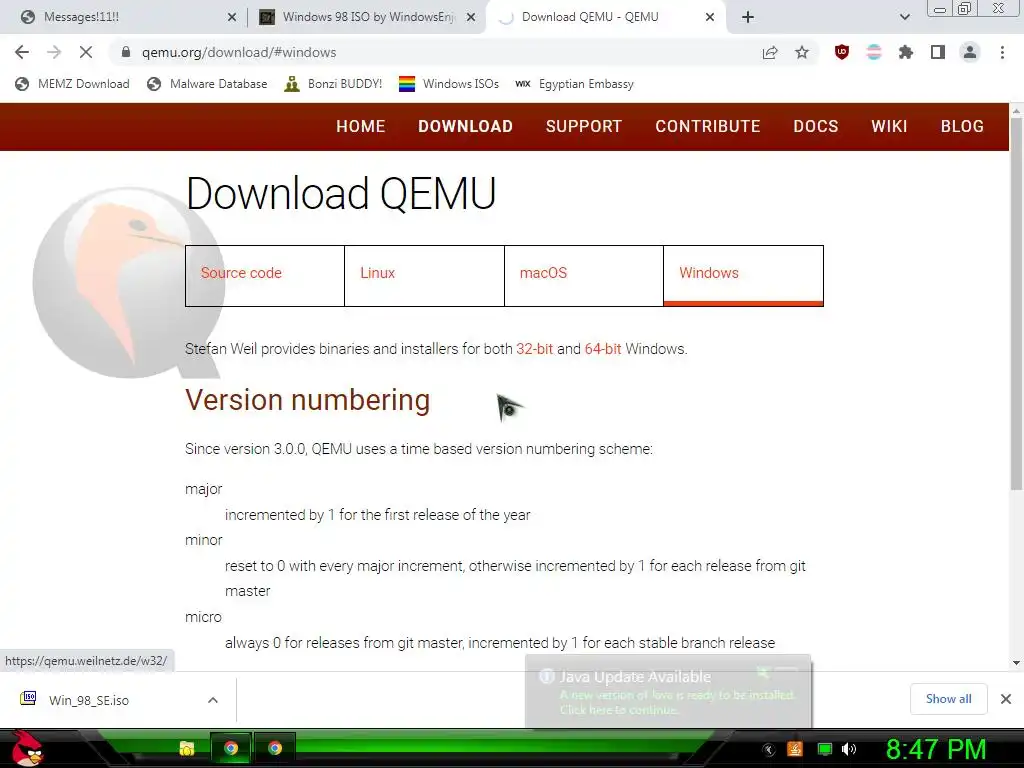Image resolution: width=1024 pixels, height=768 pixels.
Task: Bookmark this page with the star icon
Action: pos(802,52)
